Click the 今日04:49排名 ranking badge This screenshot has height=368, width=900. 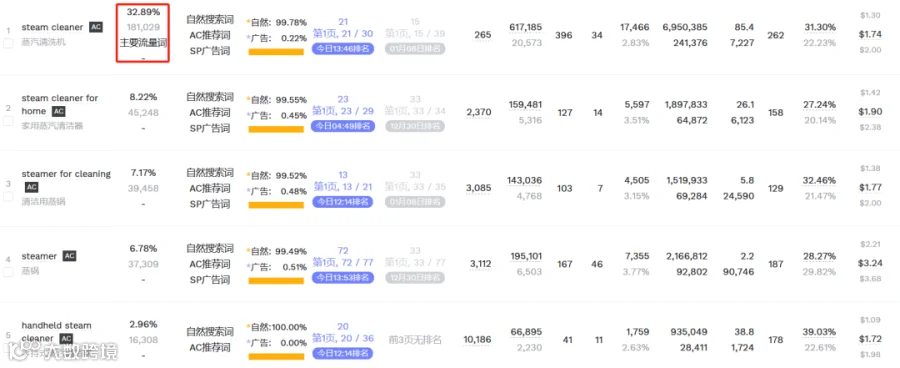(343, 126)
